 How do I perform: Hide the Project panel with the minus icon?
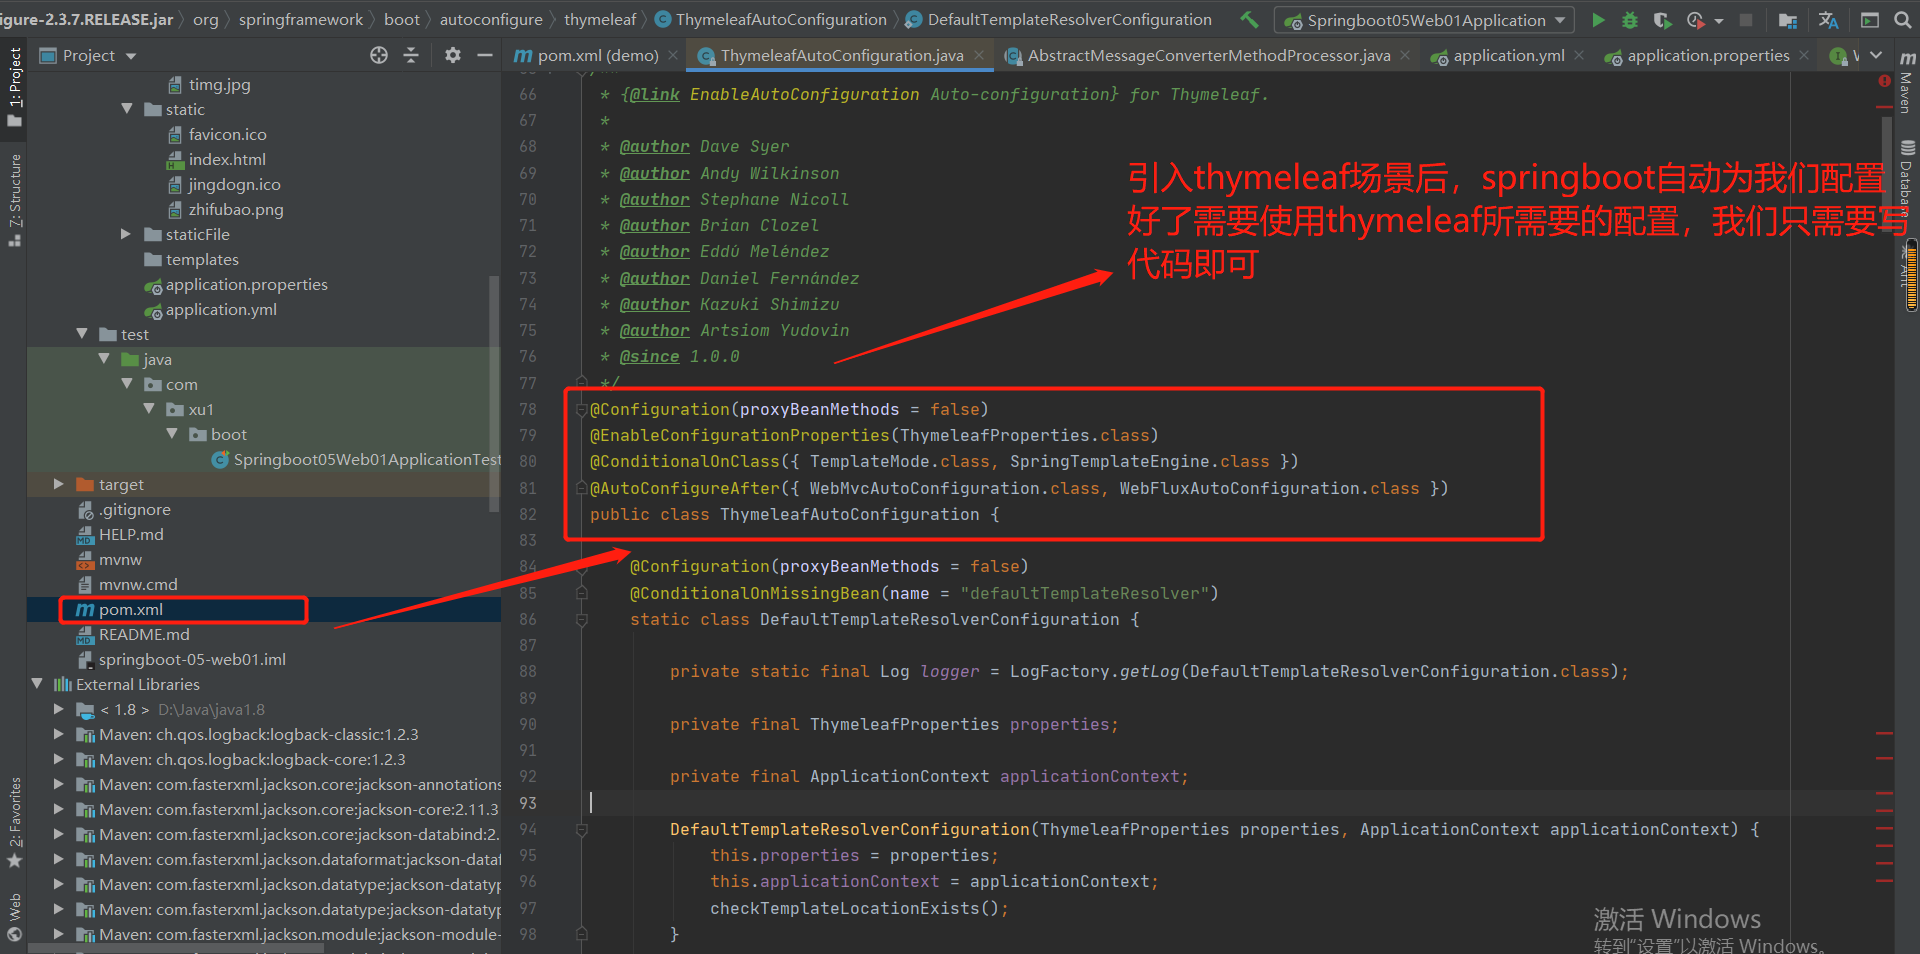coord(485,55)
